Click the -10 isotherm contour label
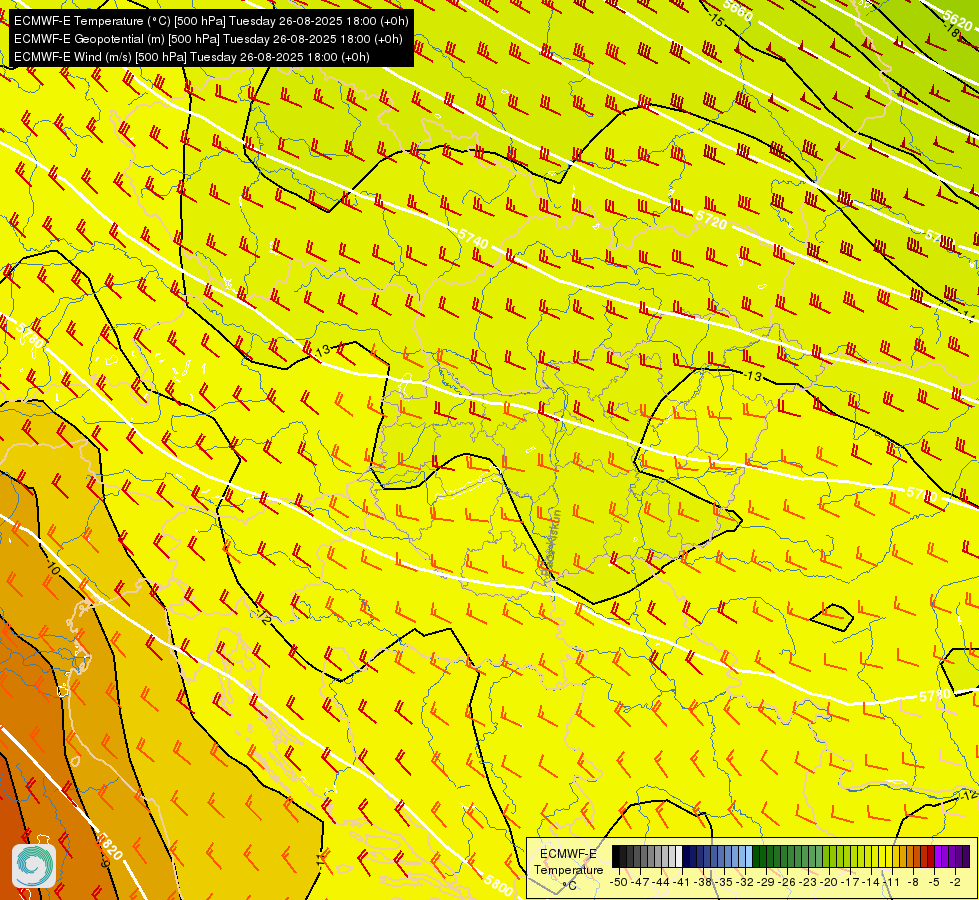The width and height of the screenshot is (979, 900). tap(52, 568)
